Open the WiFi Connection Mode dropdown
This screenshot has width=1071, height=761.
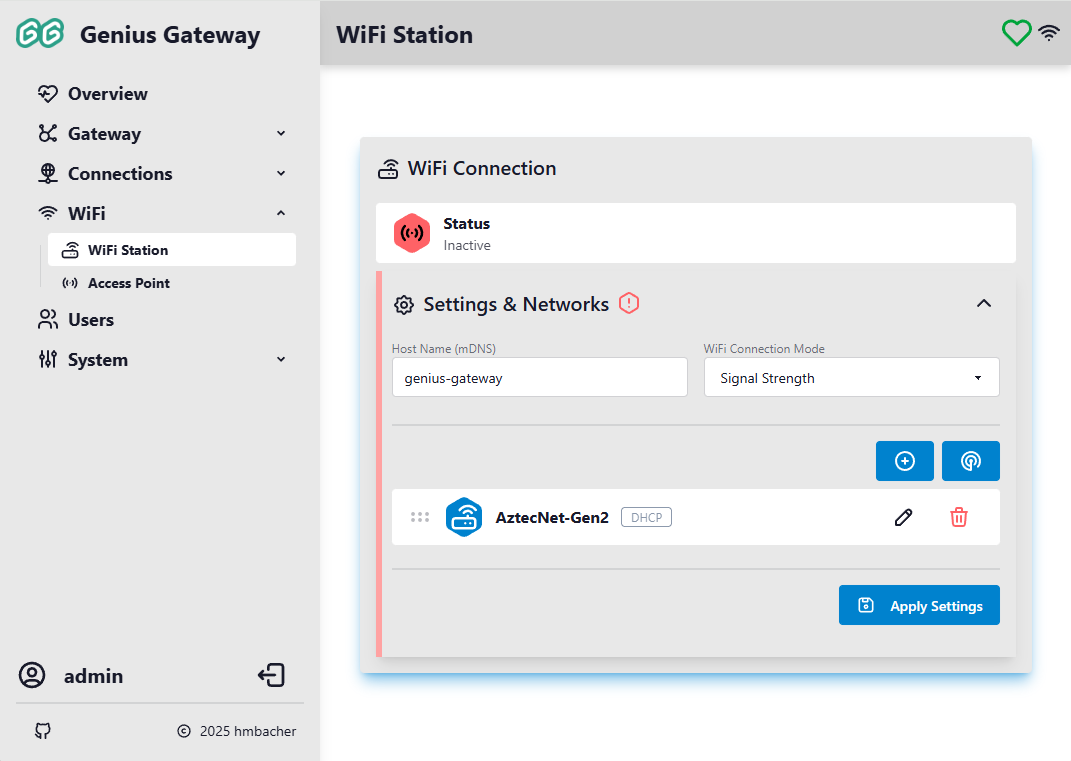pos(851,378)
